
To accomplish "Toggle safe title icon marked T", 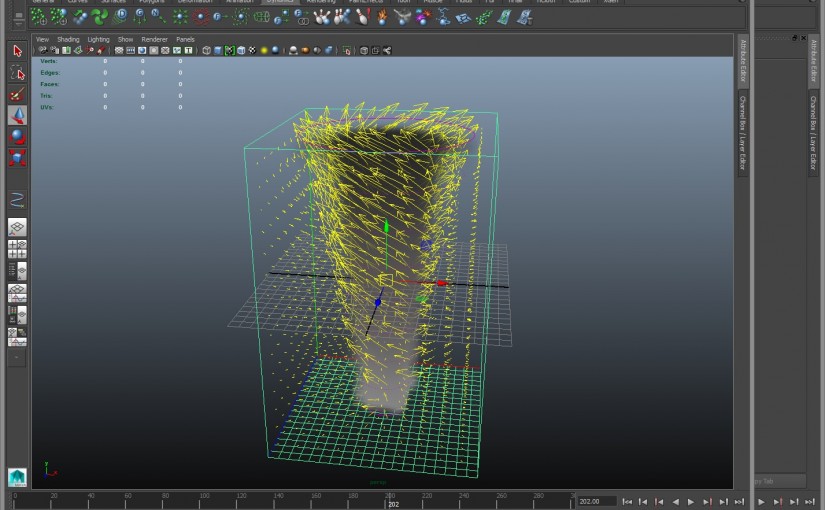I will (x=188, y=51).
